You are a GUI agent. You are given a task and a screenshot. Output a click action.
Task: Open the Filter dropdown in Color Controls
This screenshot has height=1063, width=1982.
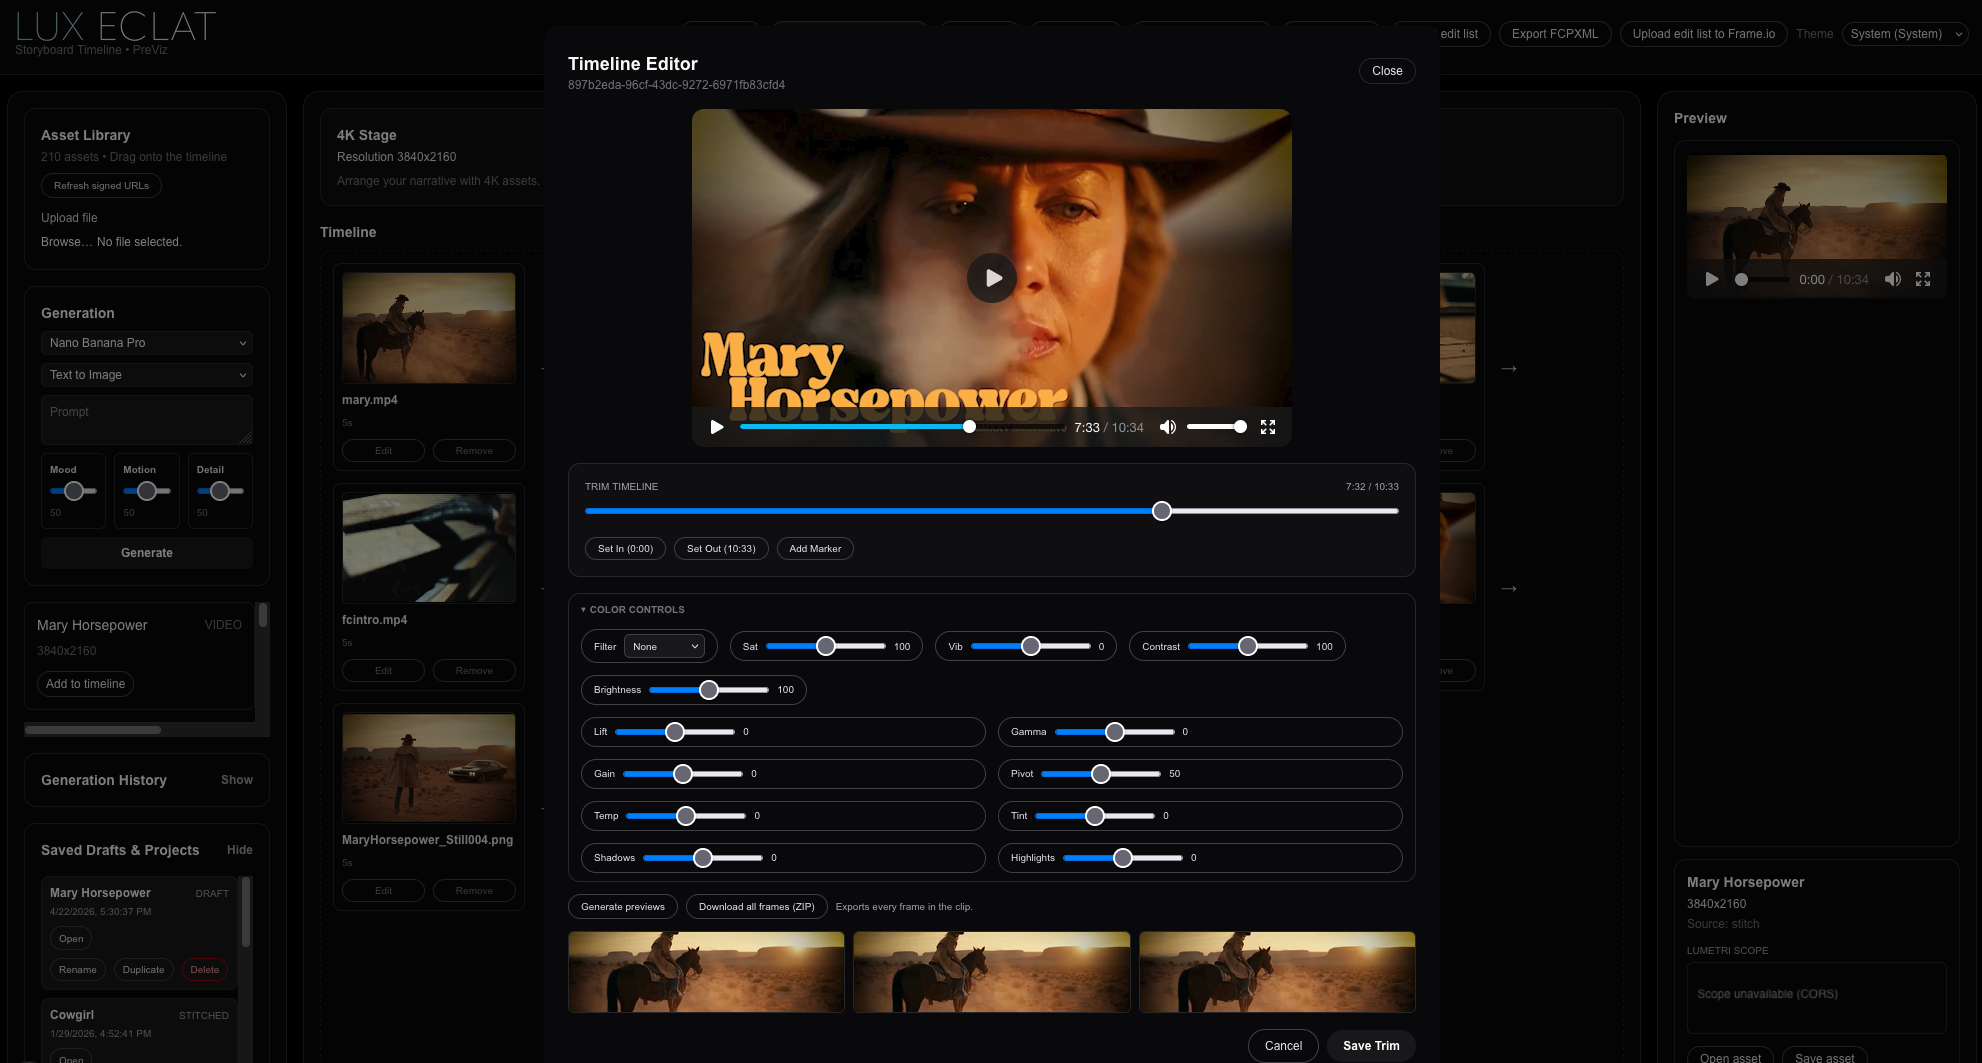(665, 646)
